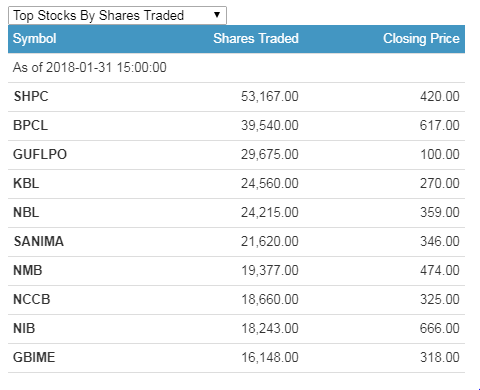
Task: Select the GBIME shares traded value 16,148.00
Action: (270, 358)
